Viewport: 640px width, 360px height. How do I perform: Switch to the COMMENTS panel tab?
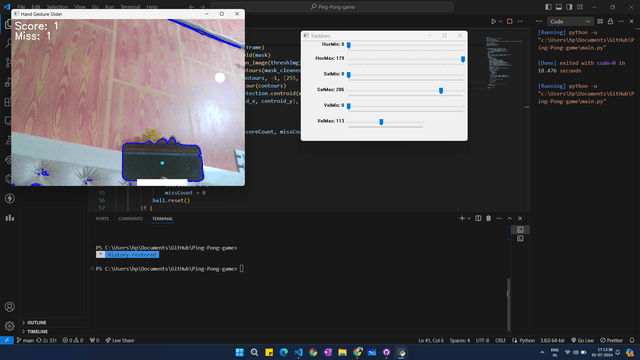(130, 219)
